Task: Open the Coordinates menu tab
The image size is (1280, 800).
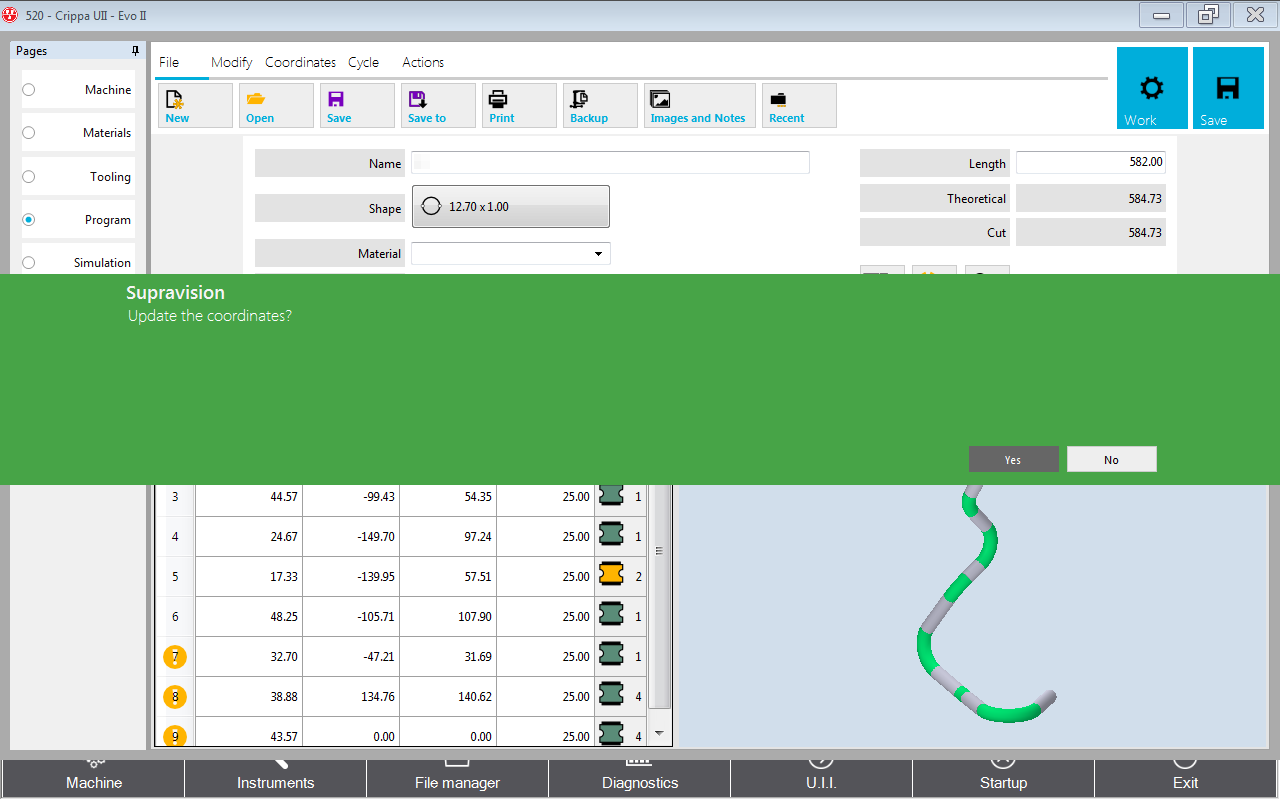Action: click(300, 62)
